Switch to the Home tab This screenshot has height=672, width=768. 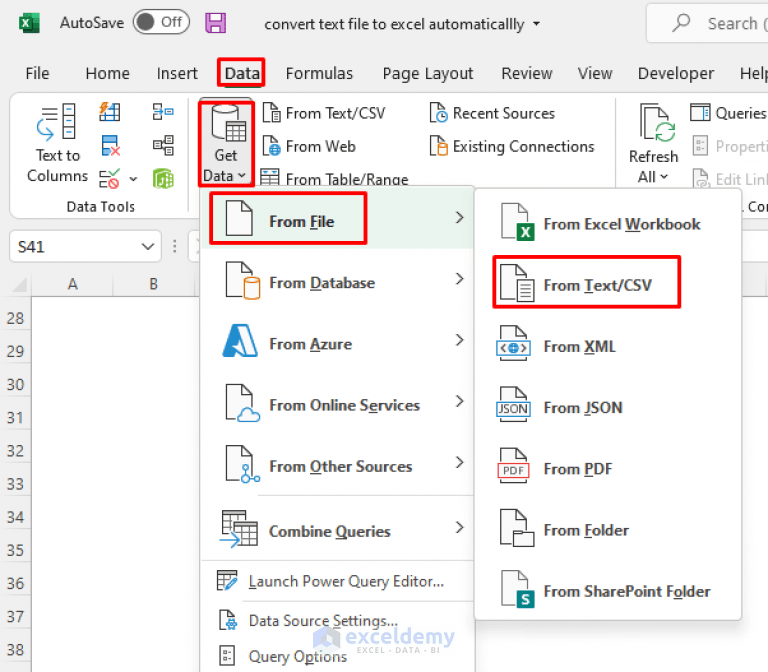[107, 73]
